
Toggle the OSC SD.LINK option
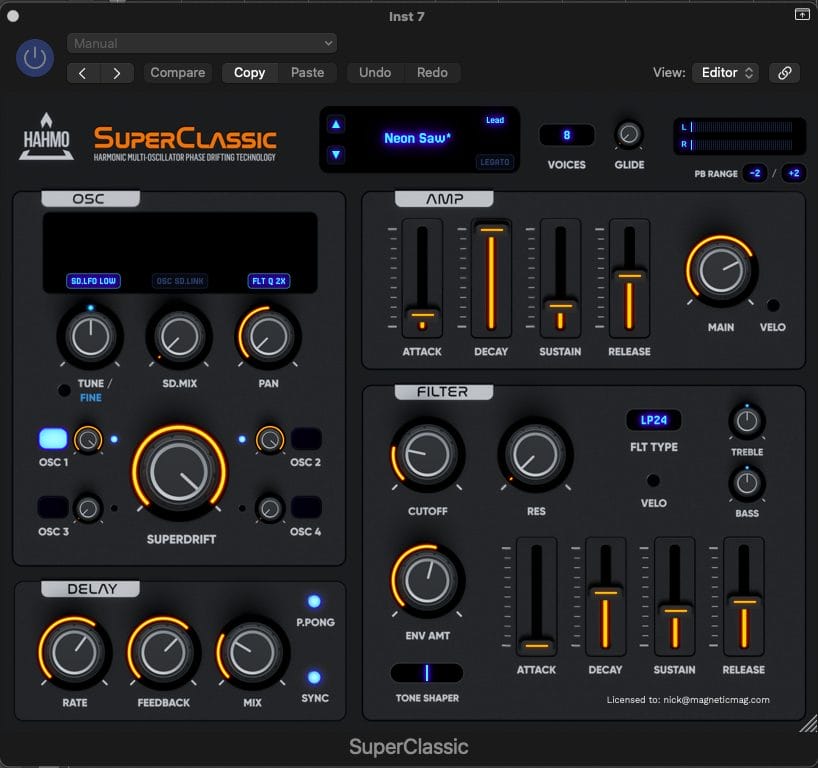click(x=180, y=281)
